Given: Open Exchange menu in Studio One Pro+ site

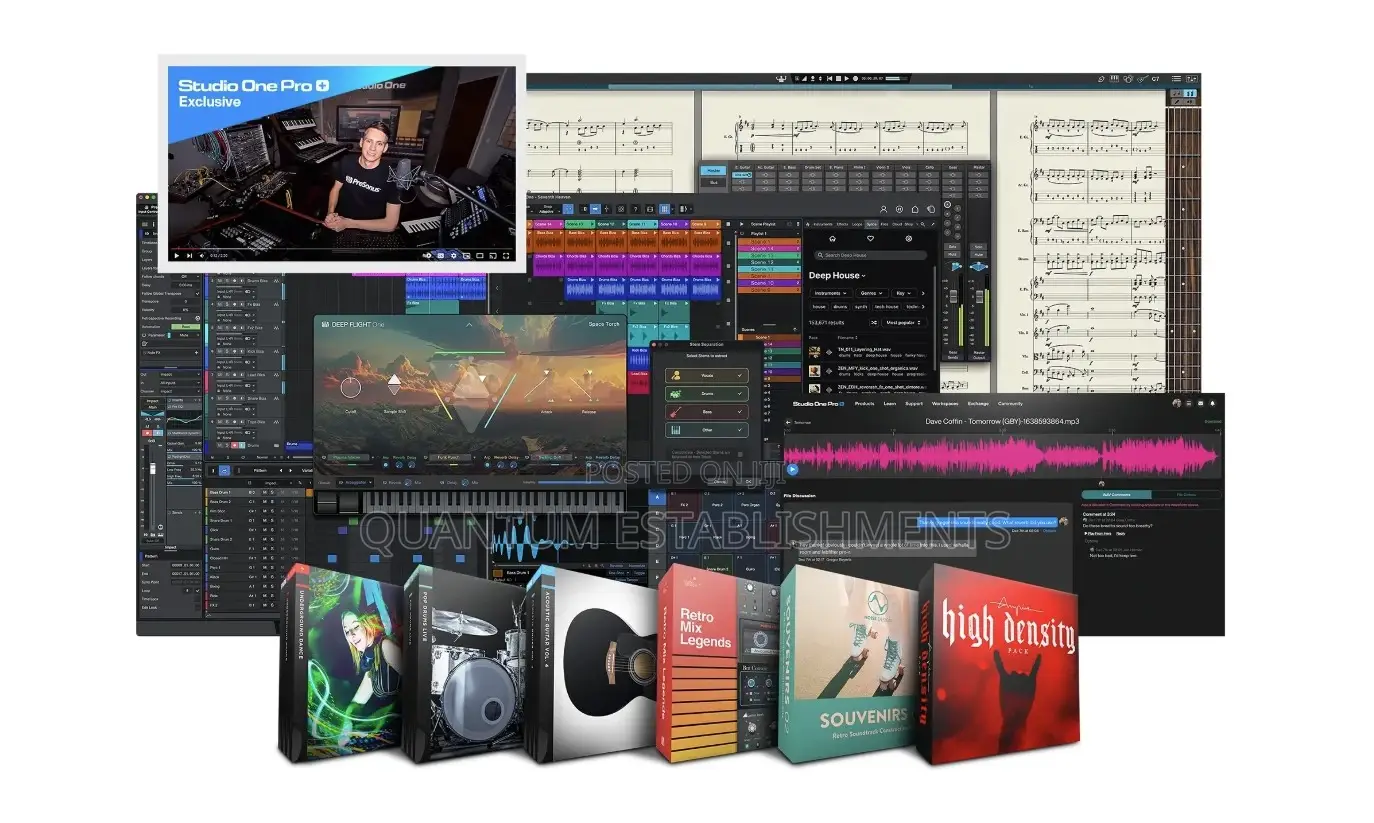Looking at the screenshot, I should coord(978,404).
